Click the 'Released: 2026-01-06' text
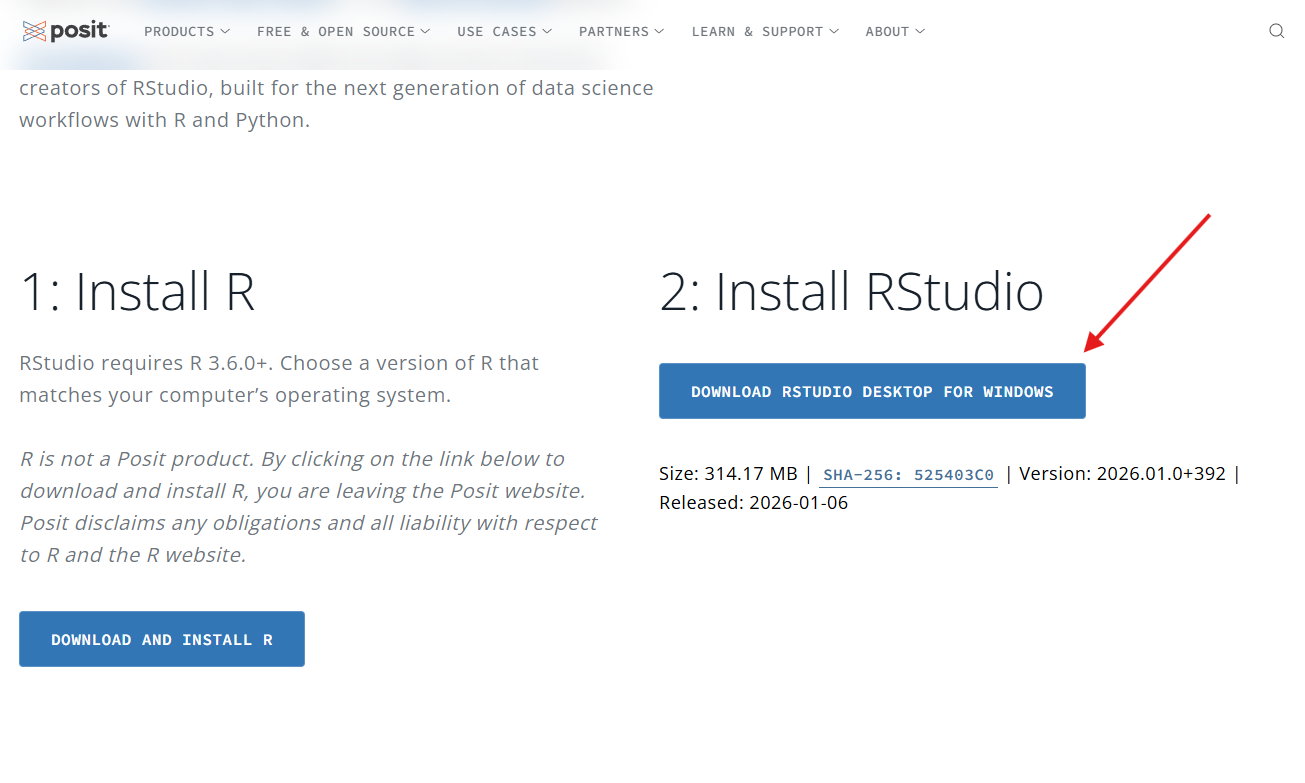The width and height of the screenshot is (1305, 783). [x=753, y=503]
